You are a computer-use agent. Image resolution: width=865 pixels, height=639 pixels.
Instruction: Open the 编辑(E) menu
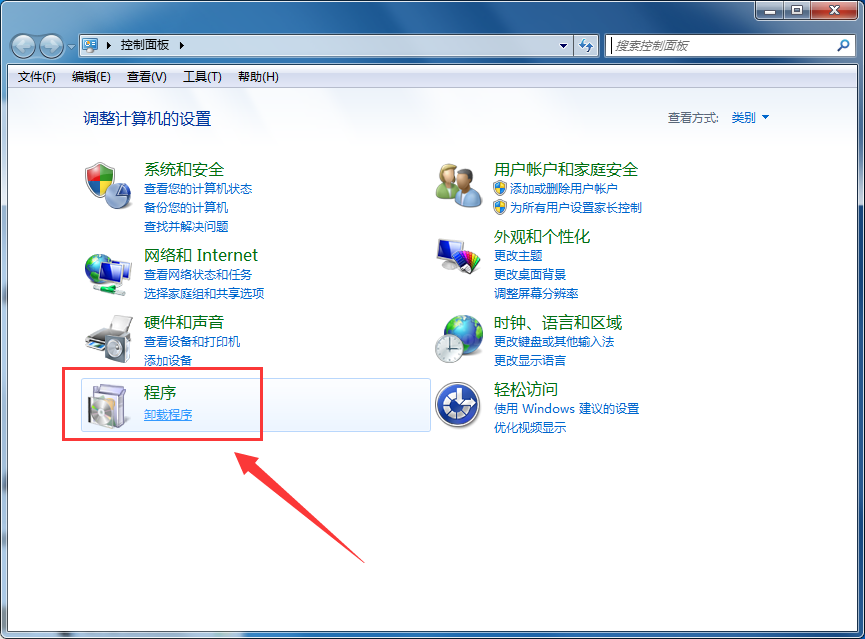(x=91, y=77)
